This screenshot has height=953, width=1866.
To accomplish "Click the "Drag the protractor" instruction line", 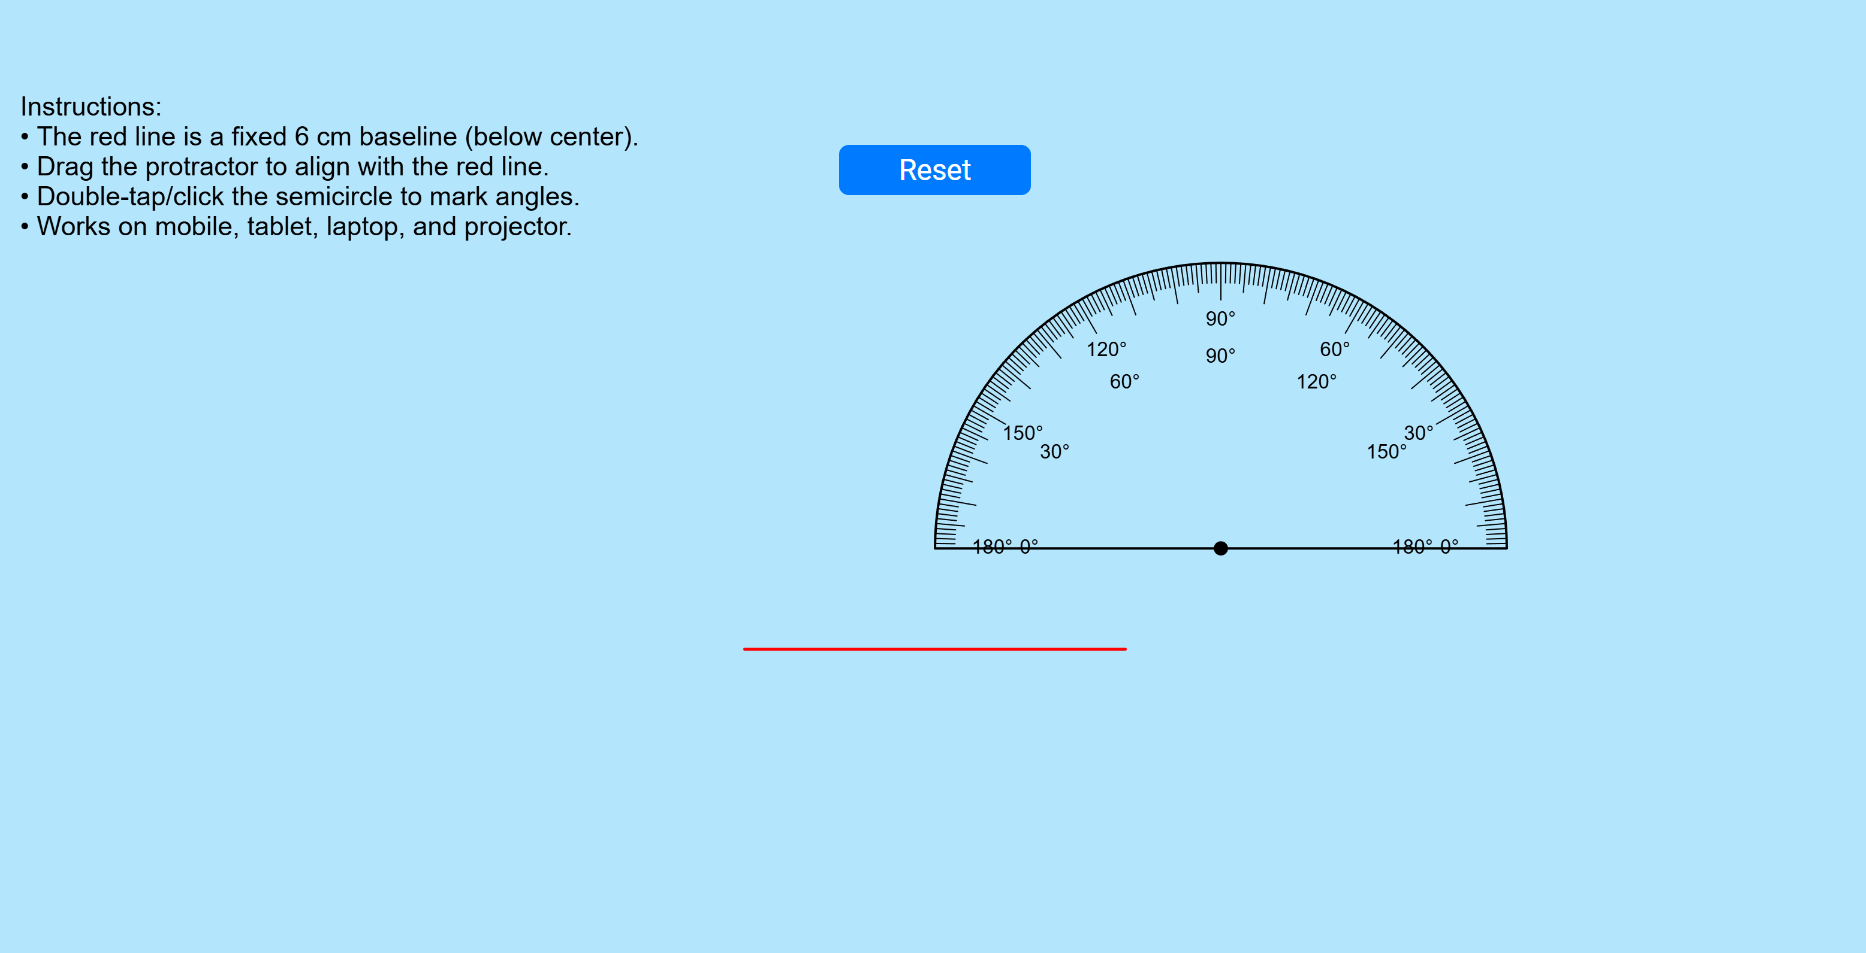I will (x=292, y=167).
